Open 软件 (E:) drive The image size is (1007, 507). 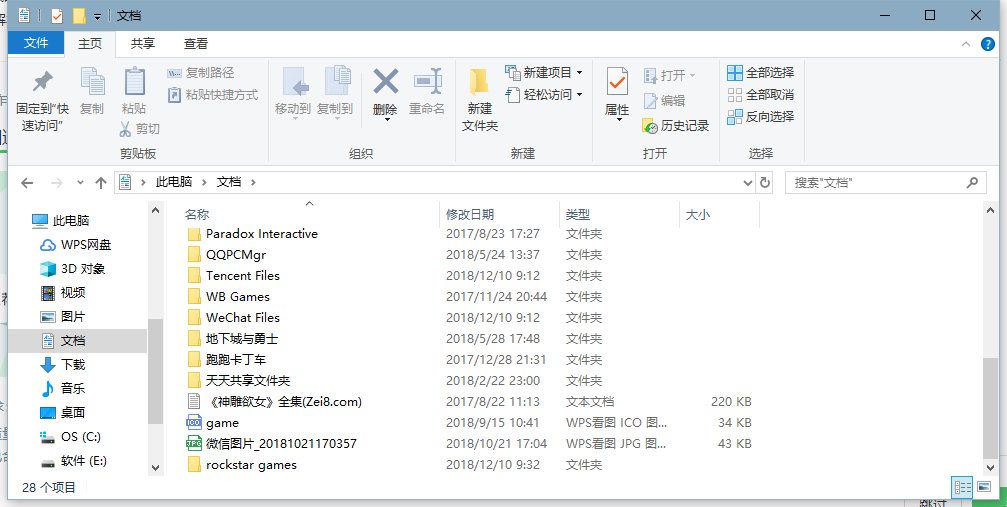point(83,461)
